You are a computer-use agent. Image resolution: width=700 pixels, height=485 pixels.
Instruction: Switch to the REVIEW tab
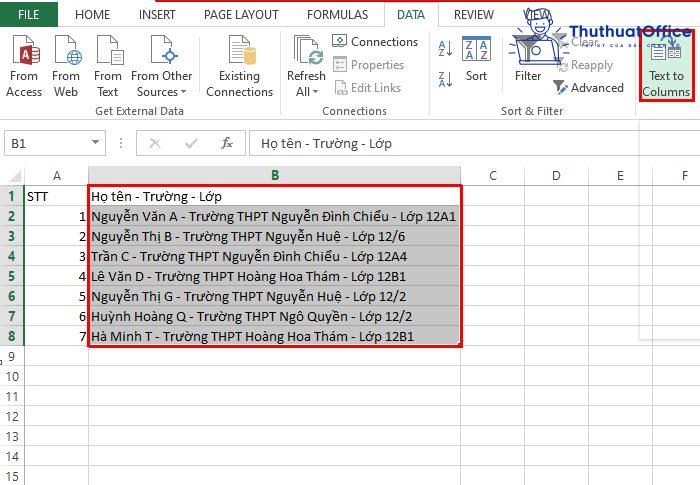click(474, 15)
